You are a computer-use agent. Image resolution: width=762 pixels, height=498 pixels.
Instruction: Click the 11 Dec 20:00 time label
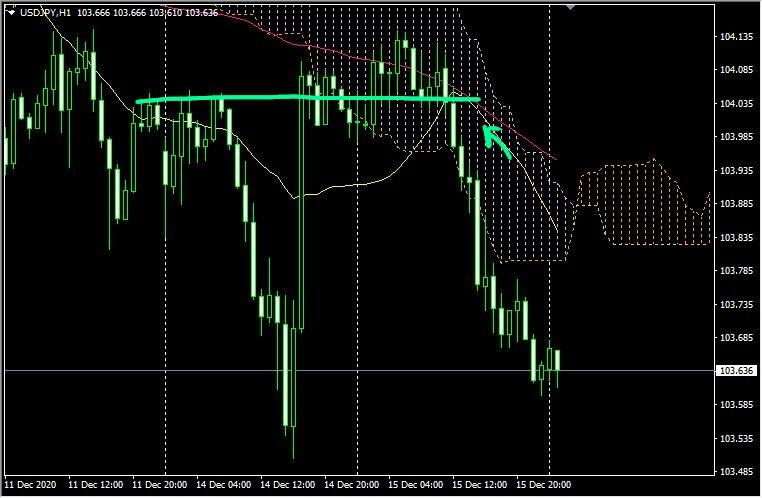tap(159, 484)
